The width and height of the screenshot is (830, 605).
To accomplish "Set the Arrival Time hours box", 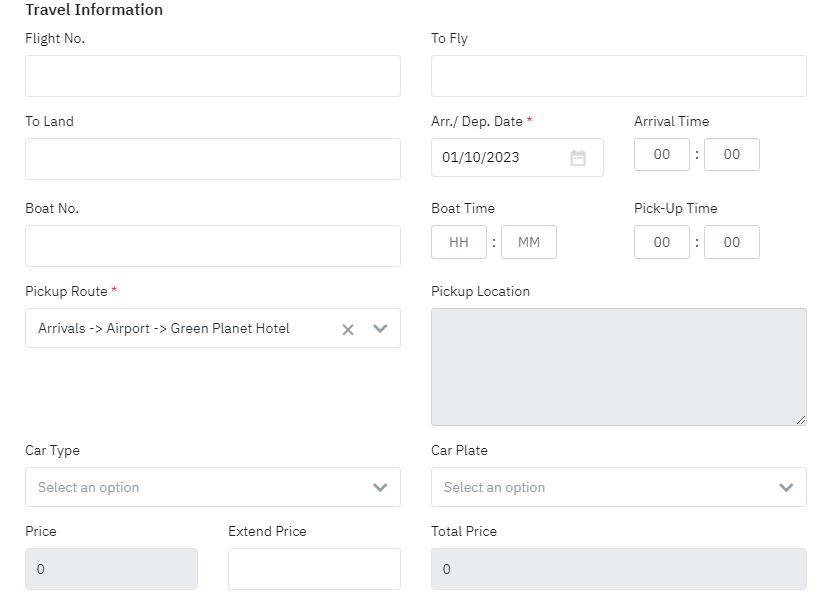I will click(x=662, y=155).
